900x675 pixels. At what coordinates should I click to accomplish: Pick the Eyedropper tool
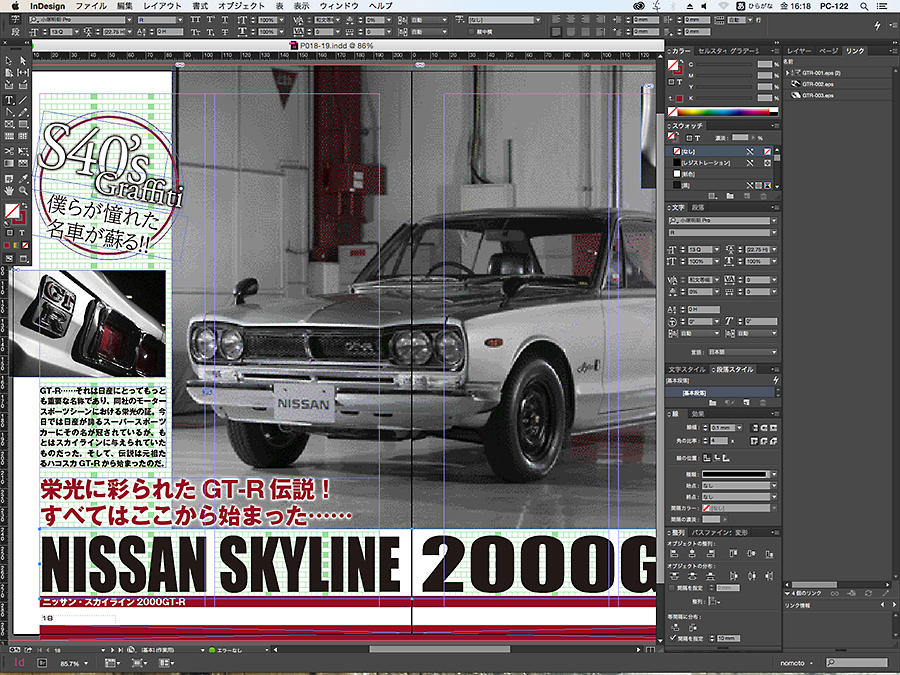[x=23, y=179]
